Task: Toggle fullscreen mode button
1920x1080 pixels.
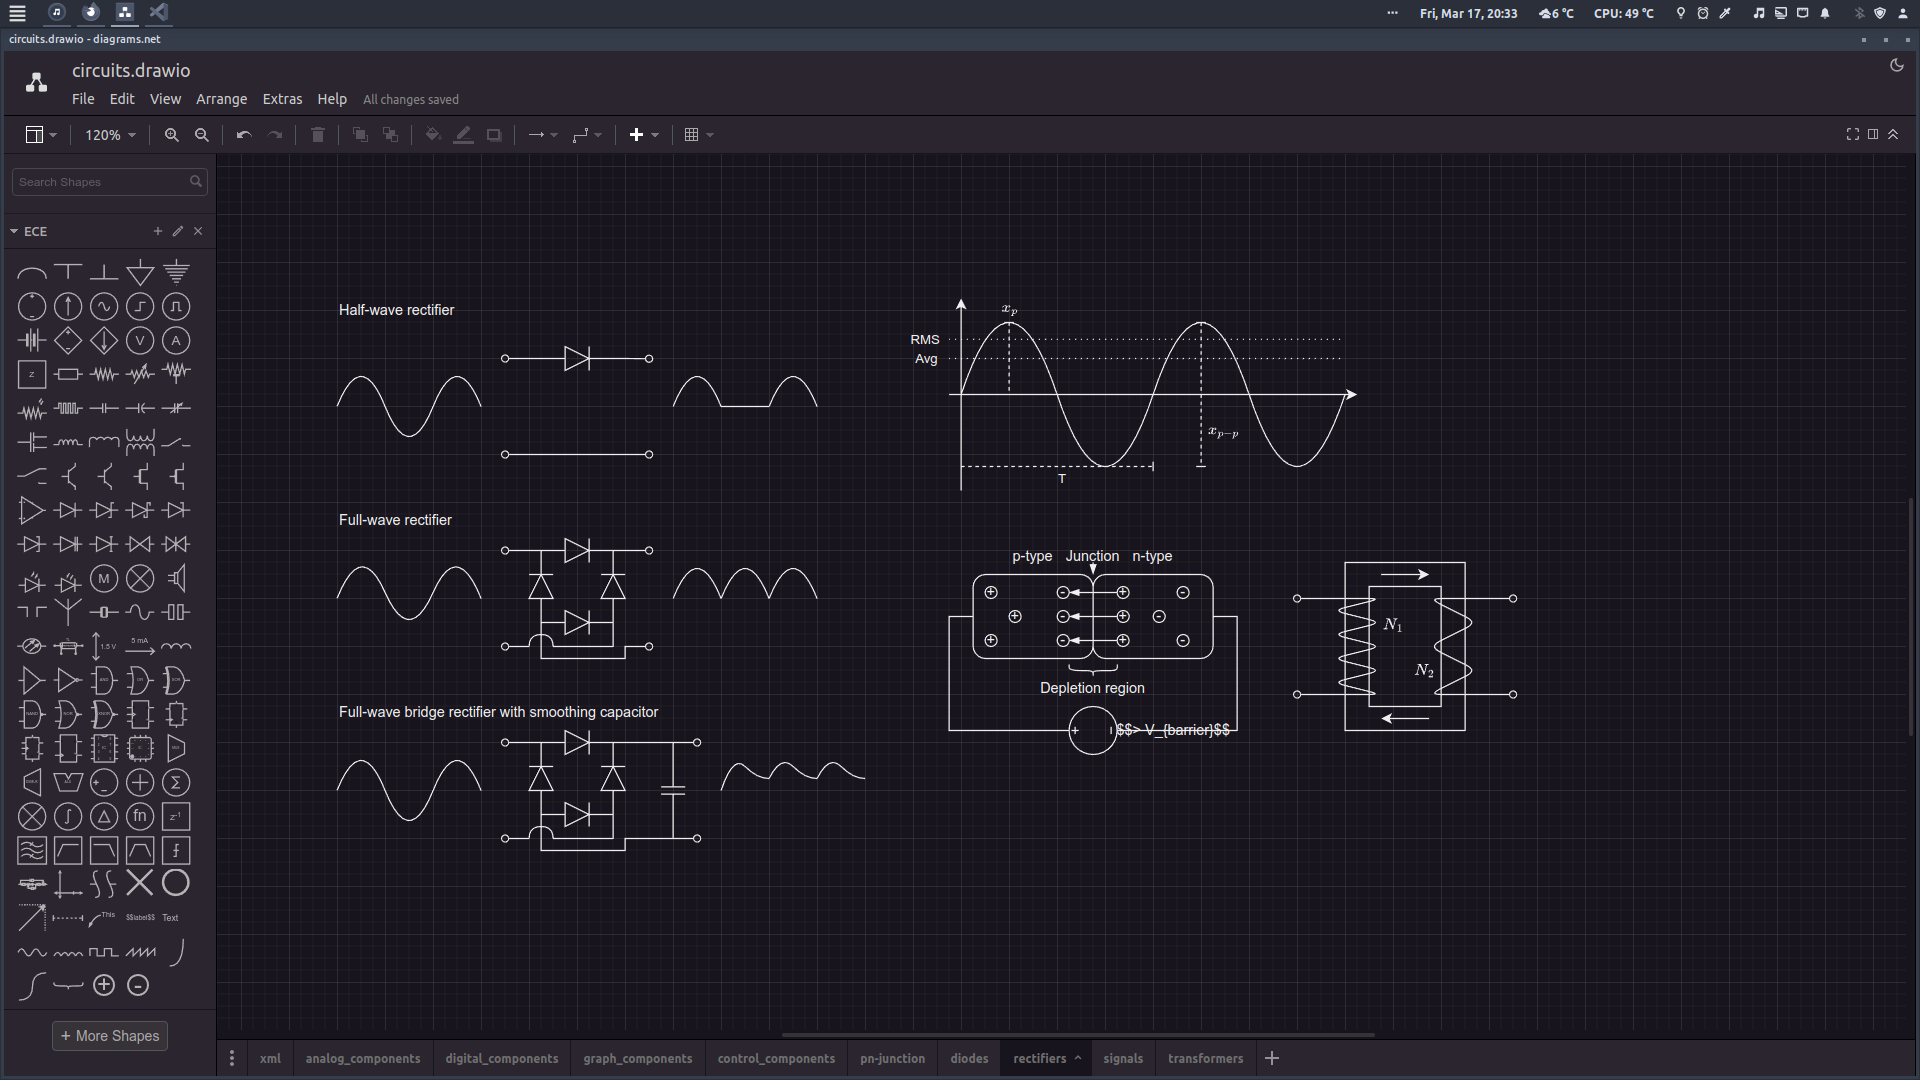Action: tap(1853, 133)
